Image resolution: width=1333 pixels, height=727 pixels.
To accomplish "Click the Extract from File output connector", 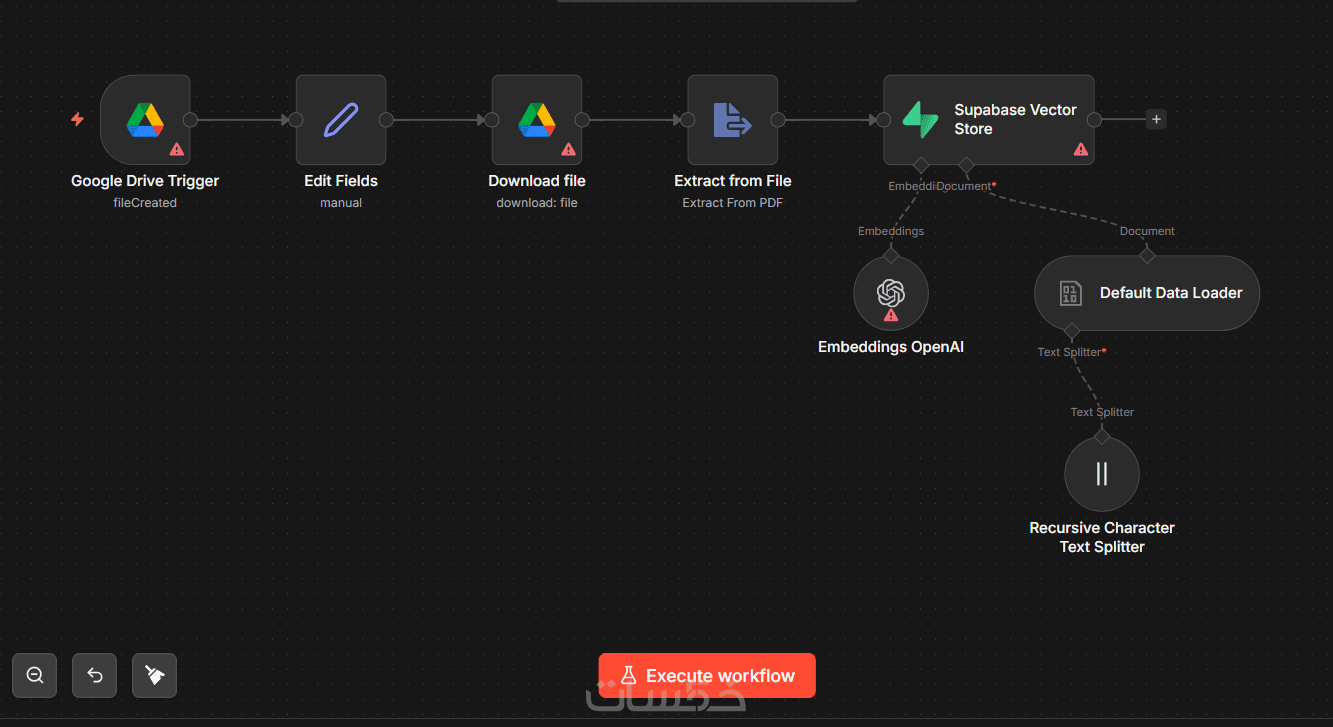I will click(x=778, y=120).
